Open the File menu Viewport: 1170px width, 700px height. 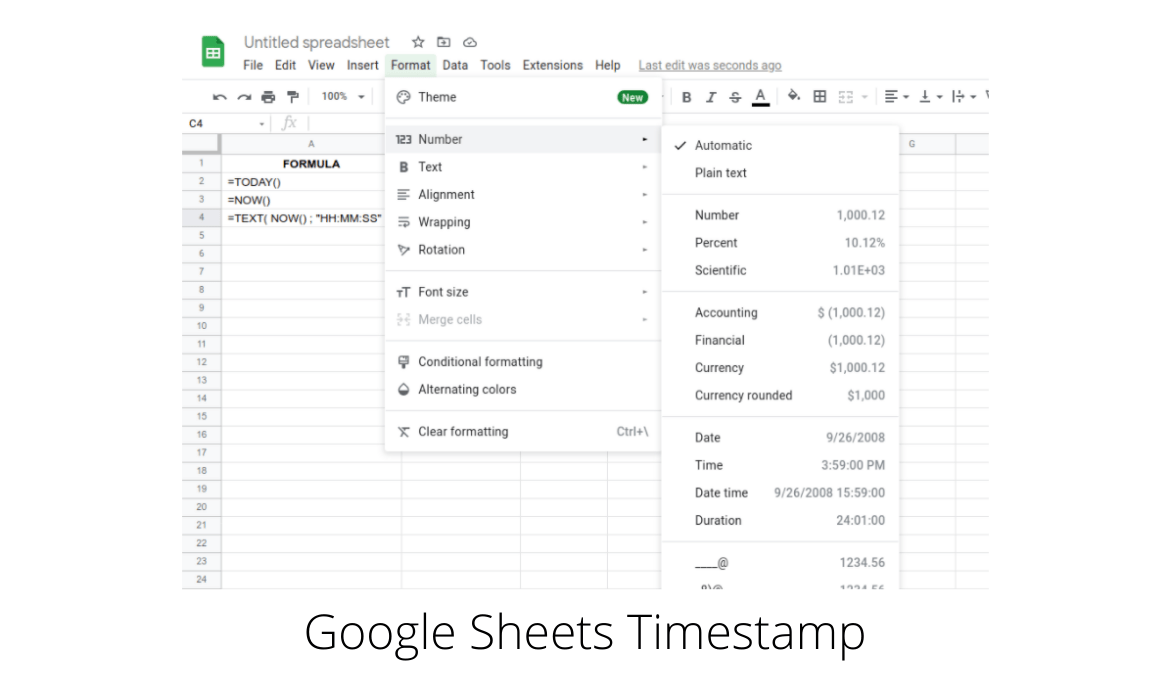253,65
